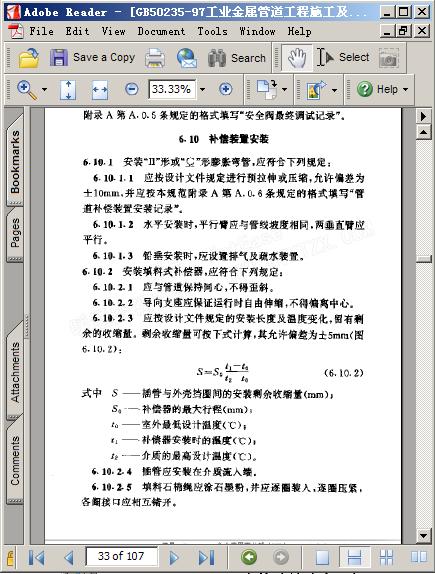Switch to the Pages side tab
The image size is (435, 574).
point(15,234)
